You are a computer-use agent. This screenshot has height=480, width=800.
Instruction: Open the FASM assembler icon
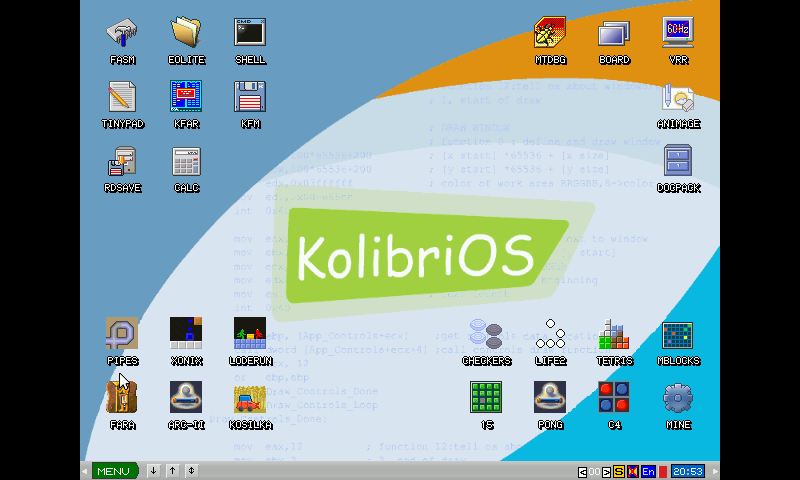[122, 33]
